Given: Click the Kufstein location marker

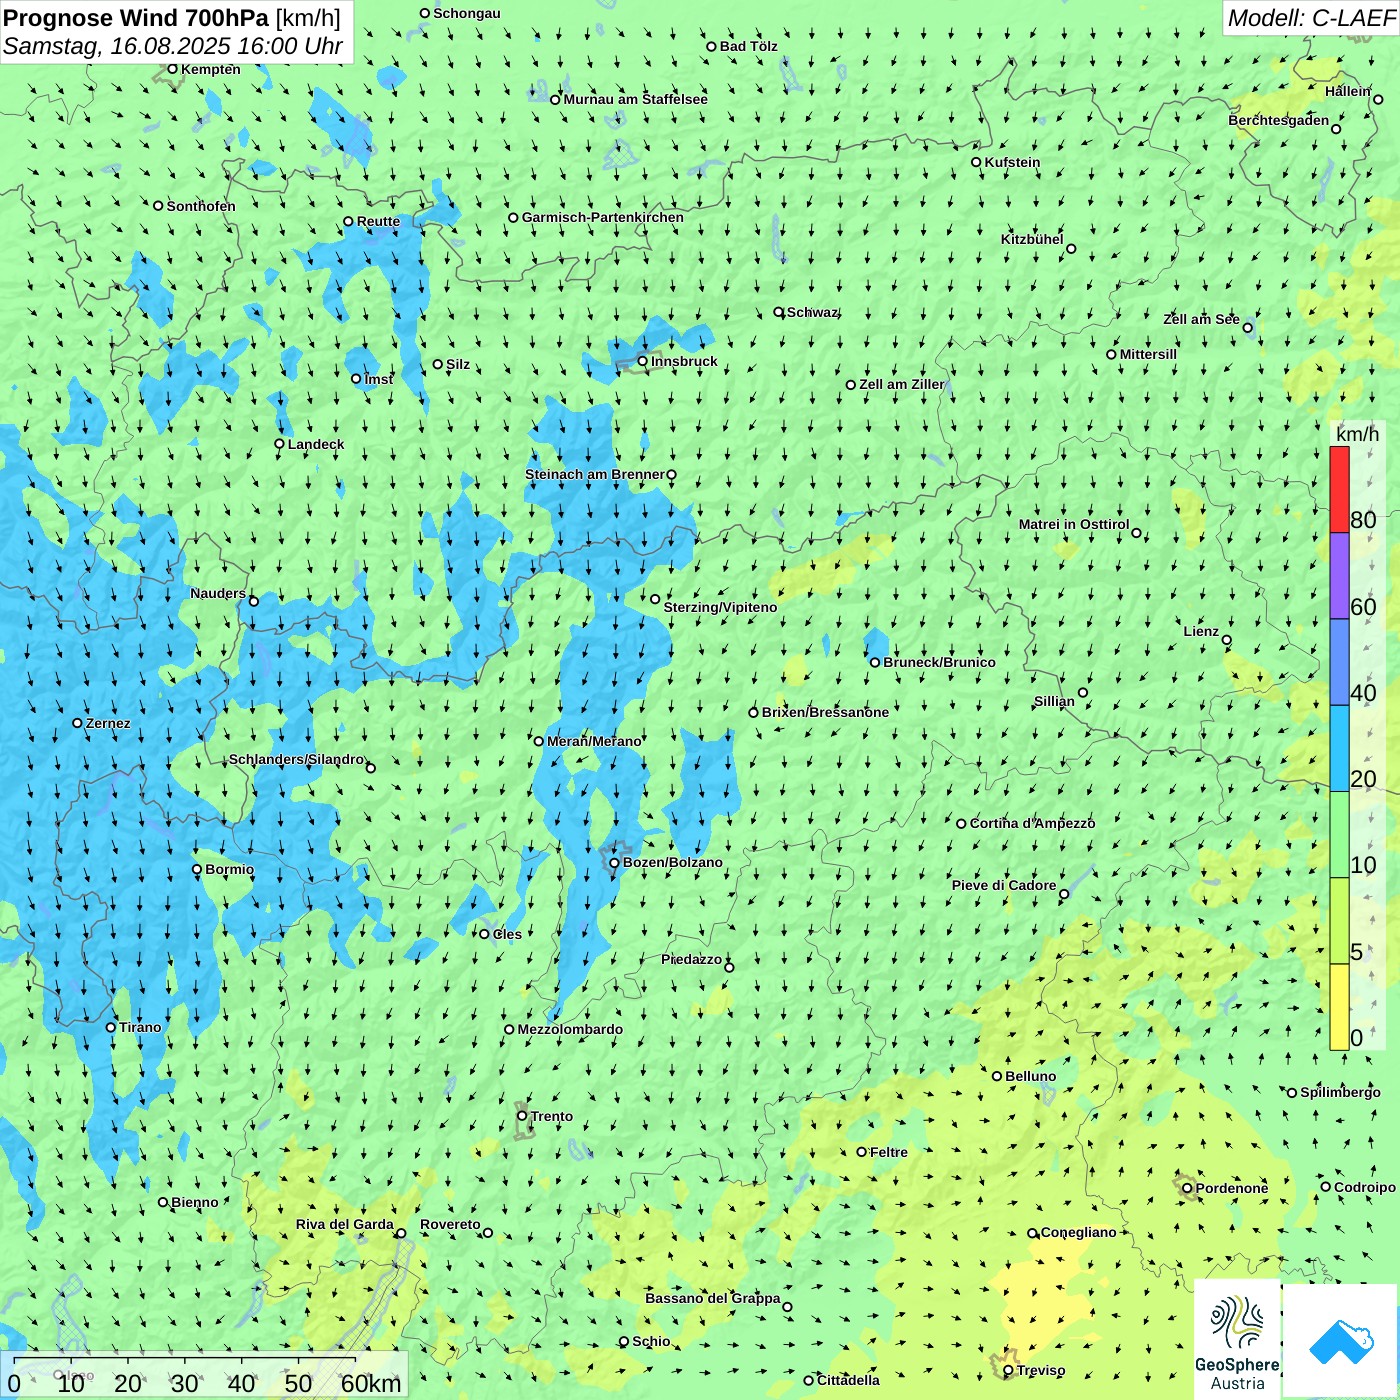Looking at the screenshot, I should click(977, 162).
